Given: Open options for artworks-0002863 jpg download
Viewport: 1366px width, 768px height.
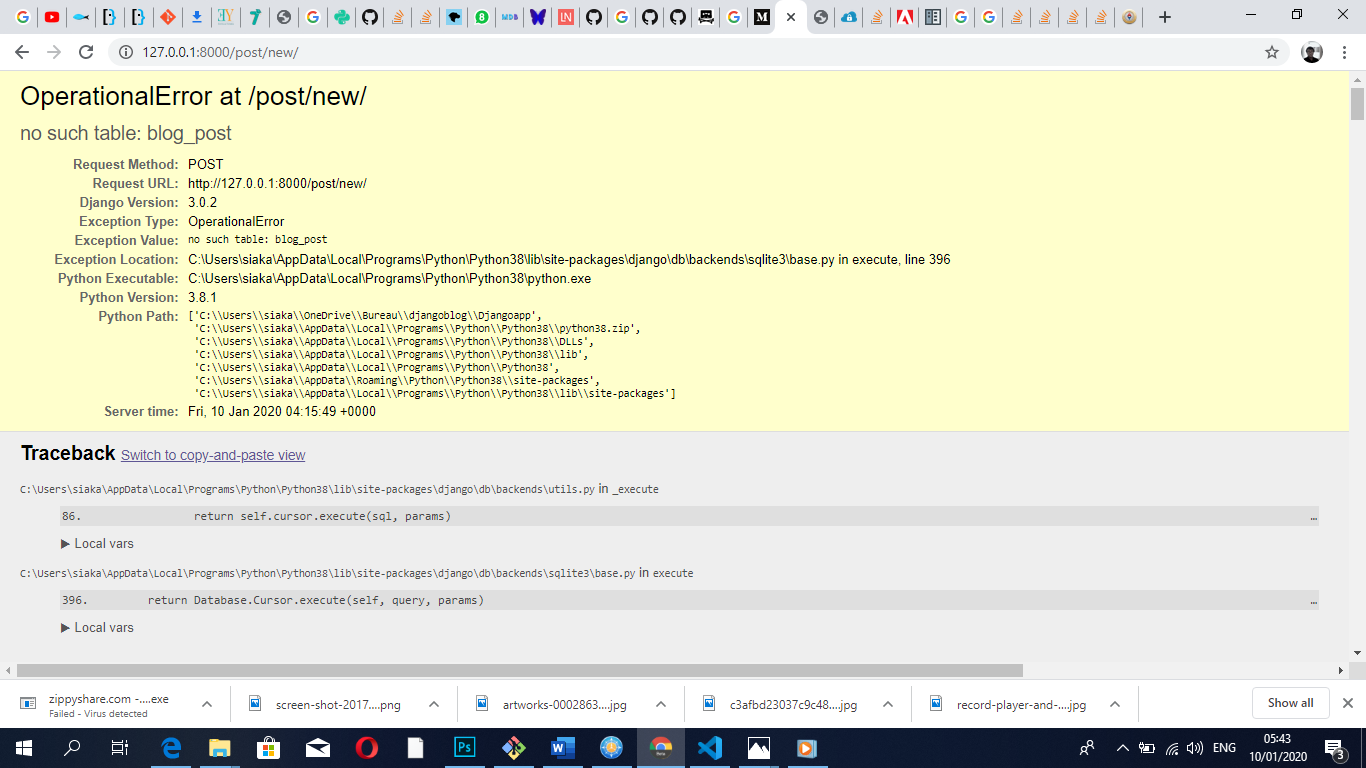Looking at the screenshot, I should click(661, 704).
